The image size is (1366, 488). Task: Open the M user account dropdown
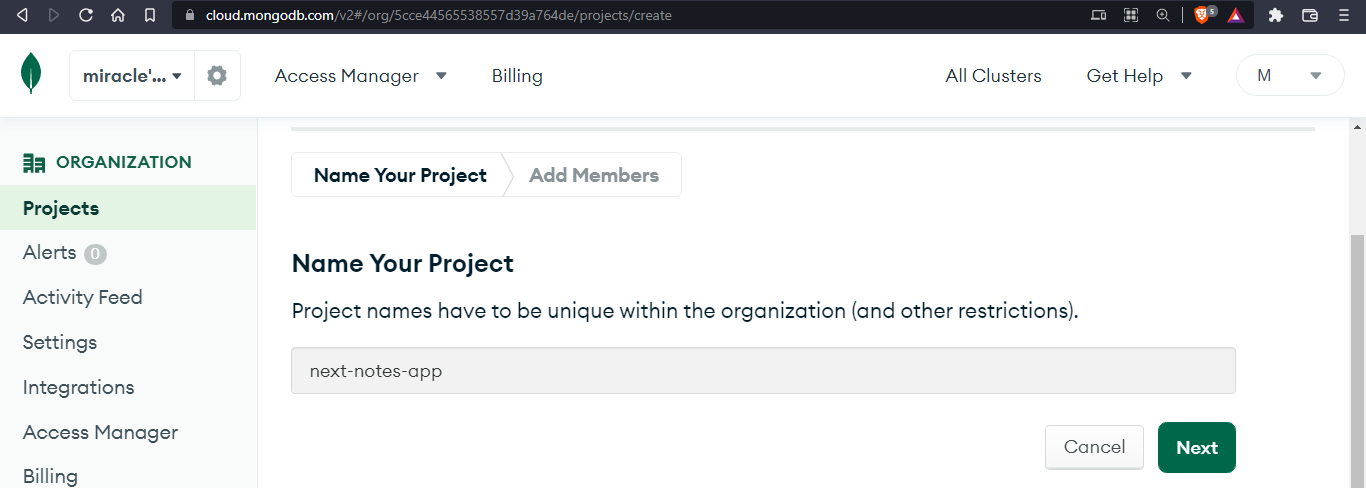coord(1290,75)
